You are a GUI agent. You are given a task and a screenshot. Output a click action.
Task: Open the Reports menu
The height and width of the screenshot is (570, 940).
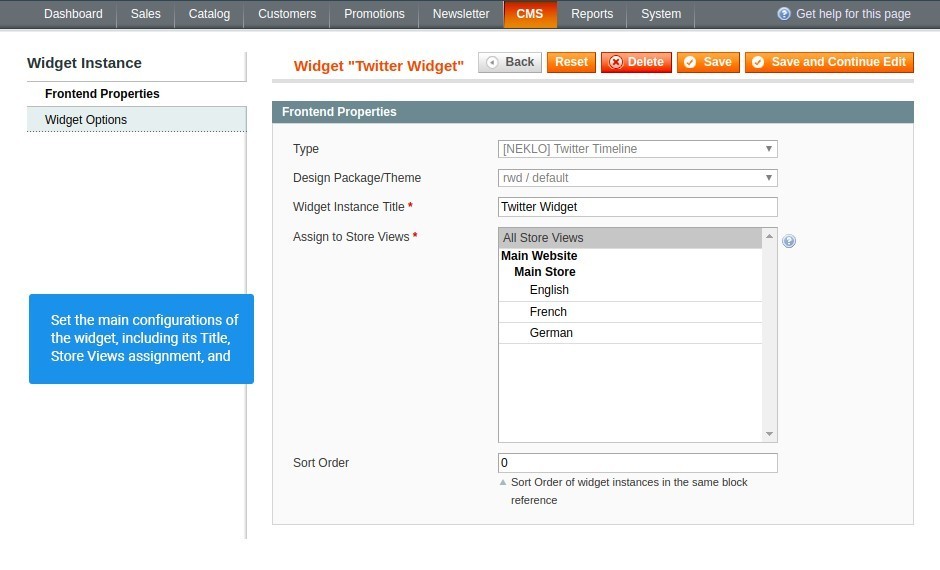(592, 14)
